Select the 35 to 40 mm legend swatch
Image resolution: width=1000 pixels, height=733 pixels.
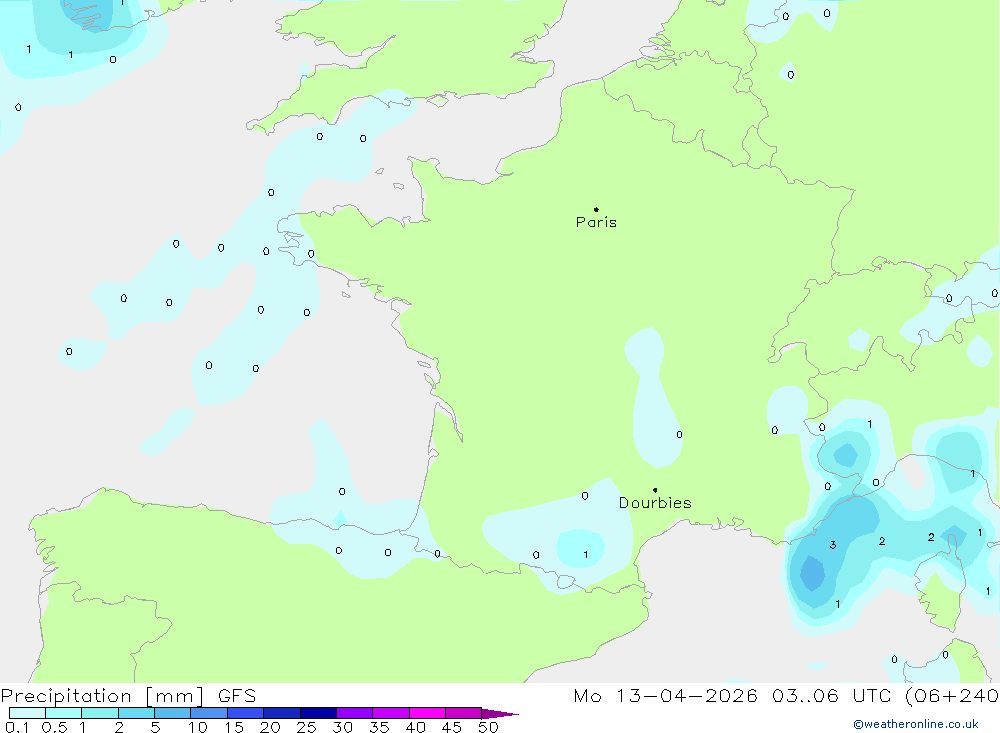(x=390, y=713)
